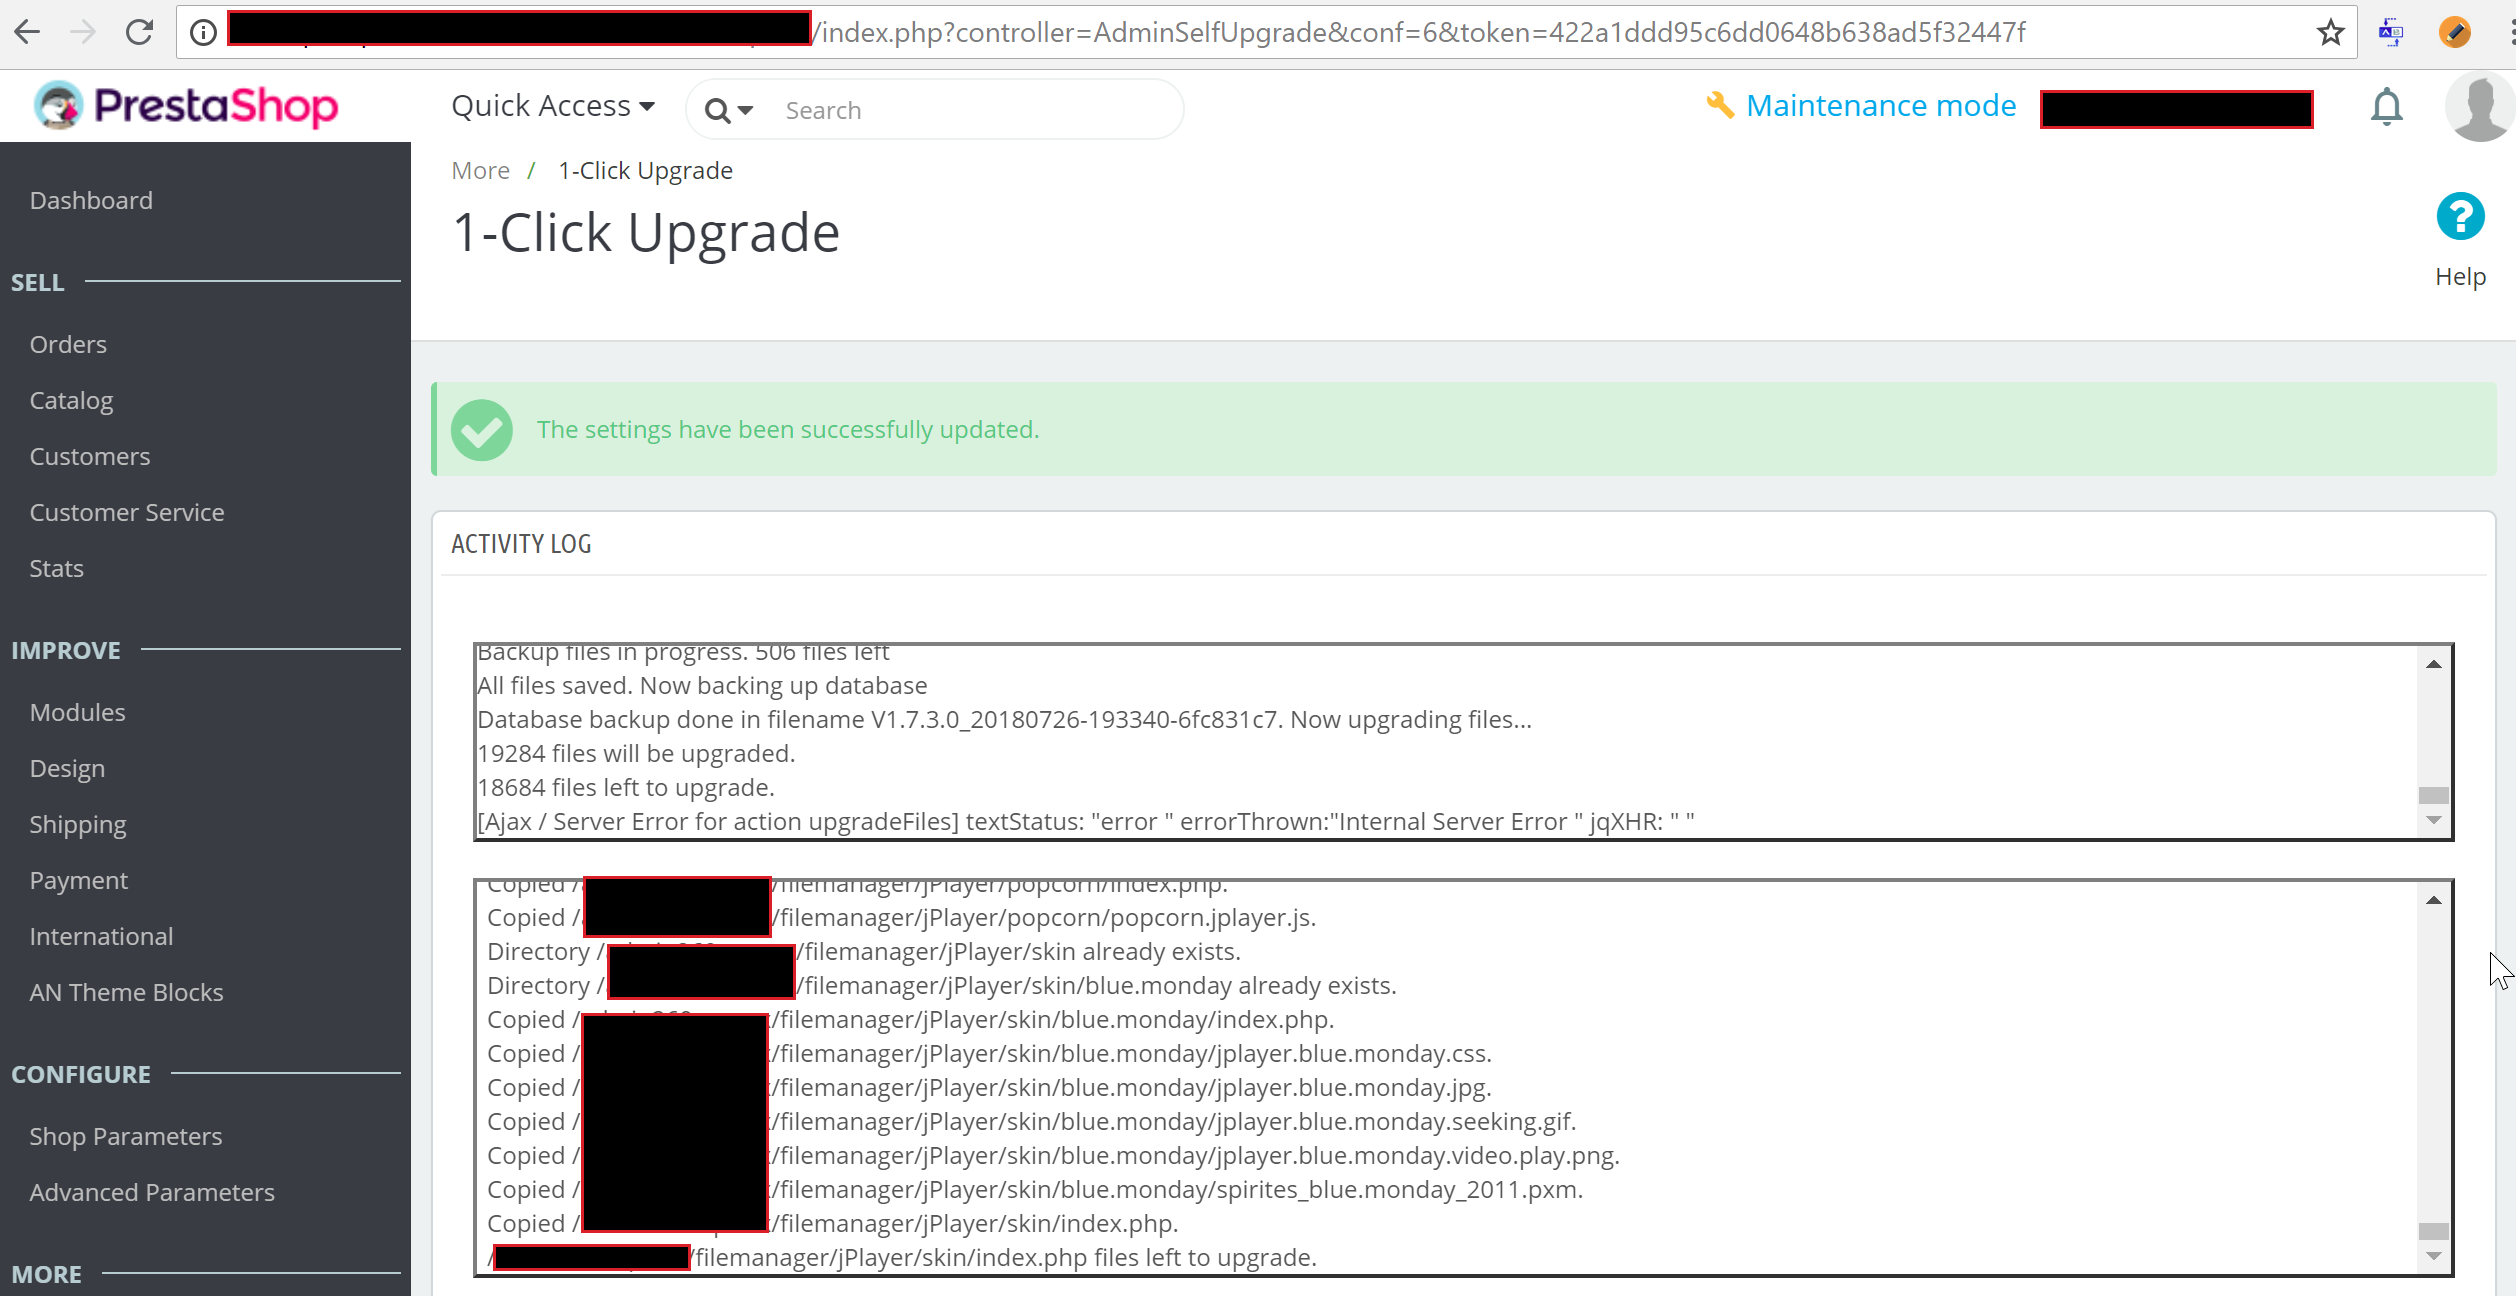Expand the Quick Access dropdown

553,106
